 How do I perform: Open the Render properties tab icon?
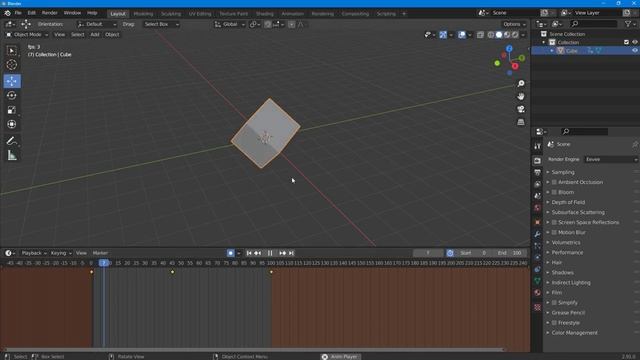(x=537, y=161)
